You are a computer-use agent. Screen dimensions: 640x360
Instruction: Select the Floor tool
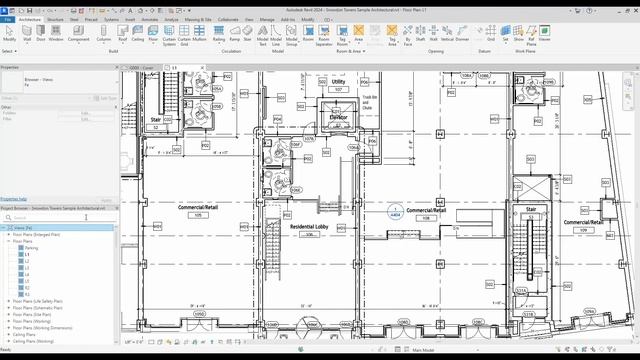point(153,33)
